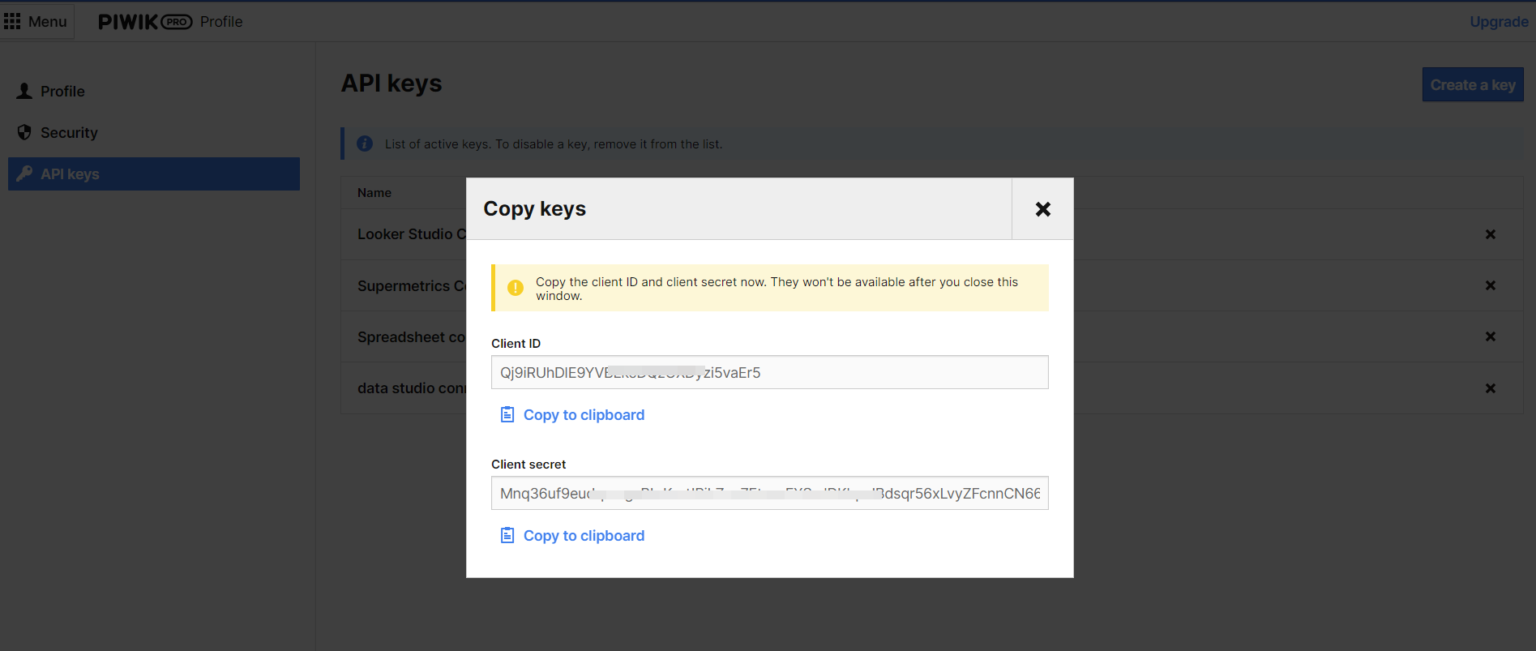
Task: Remove the data studio connector key
Action: (1490, 387)
